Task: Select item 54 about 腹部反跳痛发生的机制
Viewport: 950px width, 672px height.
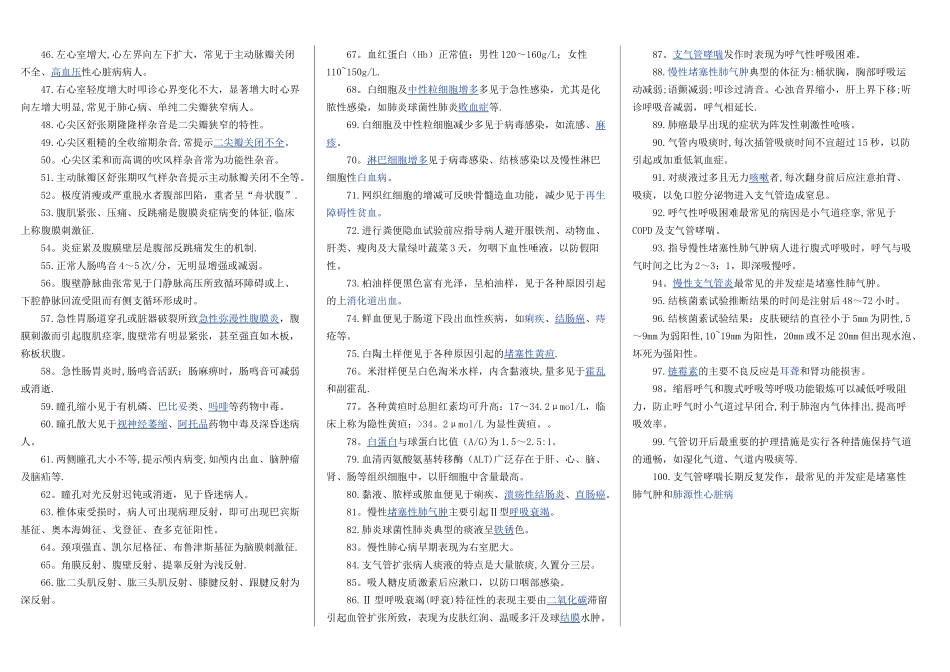Action: point(149,248)
